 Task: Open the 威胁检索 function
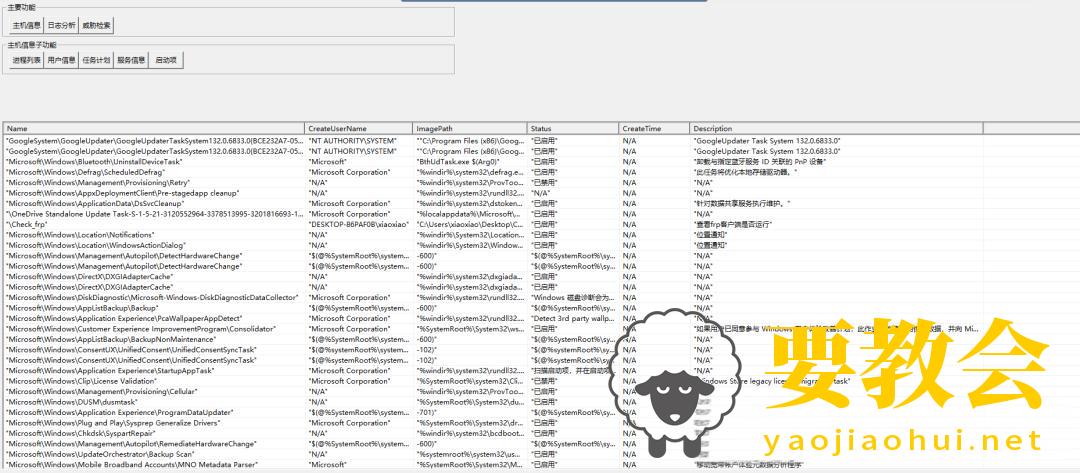click(x=96, y=25)
